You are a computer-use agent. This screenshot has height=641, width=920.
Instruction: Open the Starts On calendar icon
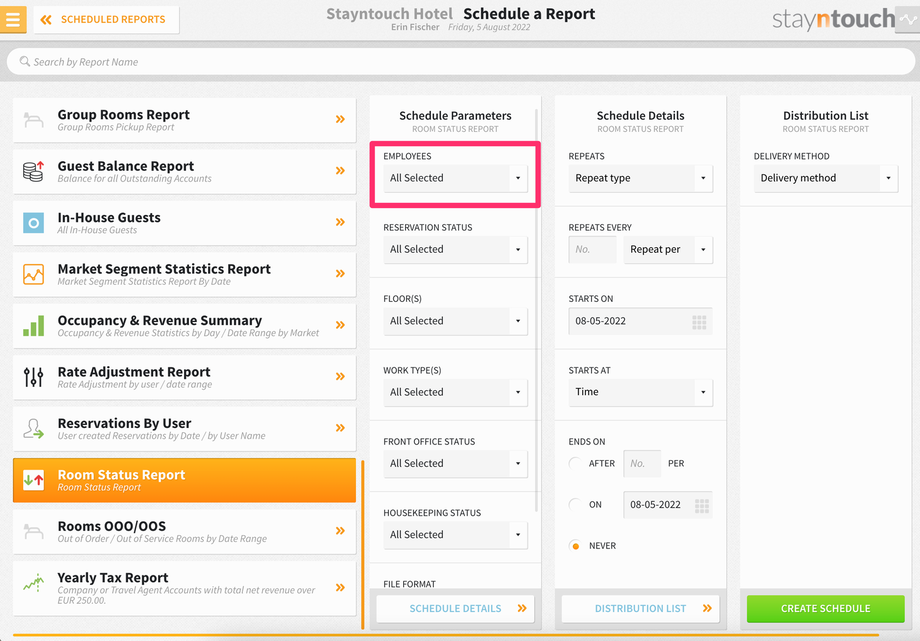click(699, 322)
